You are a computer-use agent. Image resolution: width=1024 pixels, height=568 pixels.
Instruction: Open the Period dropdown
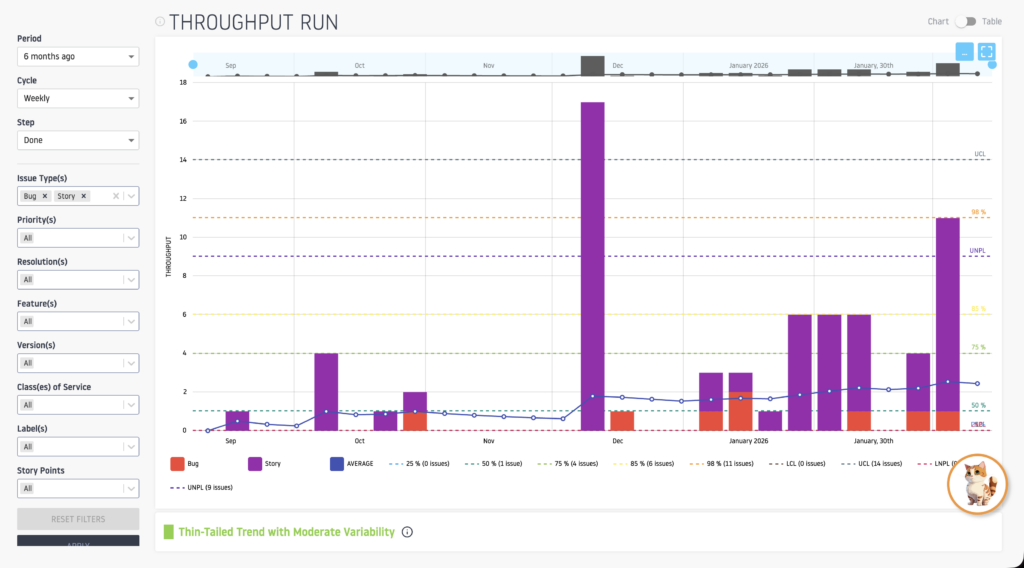[x=78, y=56]
